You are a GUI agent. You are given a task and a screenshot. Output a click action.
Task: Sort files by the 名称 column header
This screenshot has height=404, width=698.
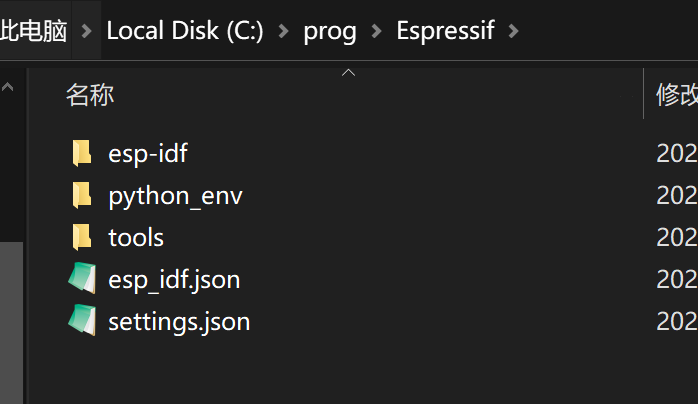[90, 95]
